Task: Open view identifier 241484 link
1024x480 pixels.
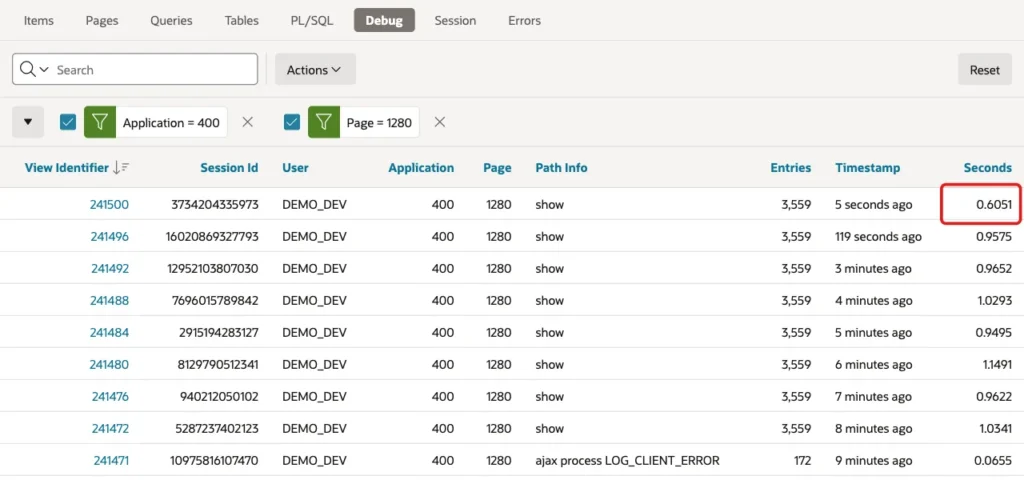Action: pyautogui.click(x=109, y=332)
